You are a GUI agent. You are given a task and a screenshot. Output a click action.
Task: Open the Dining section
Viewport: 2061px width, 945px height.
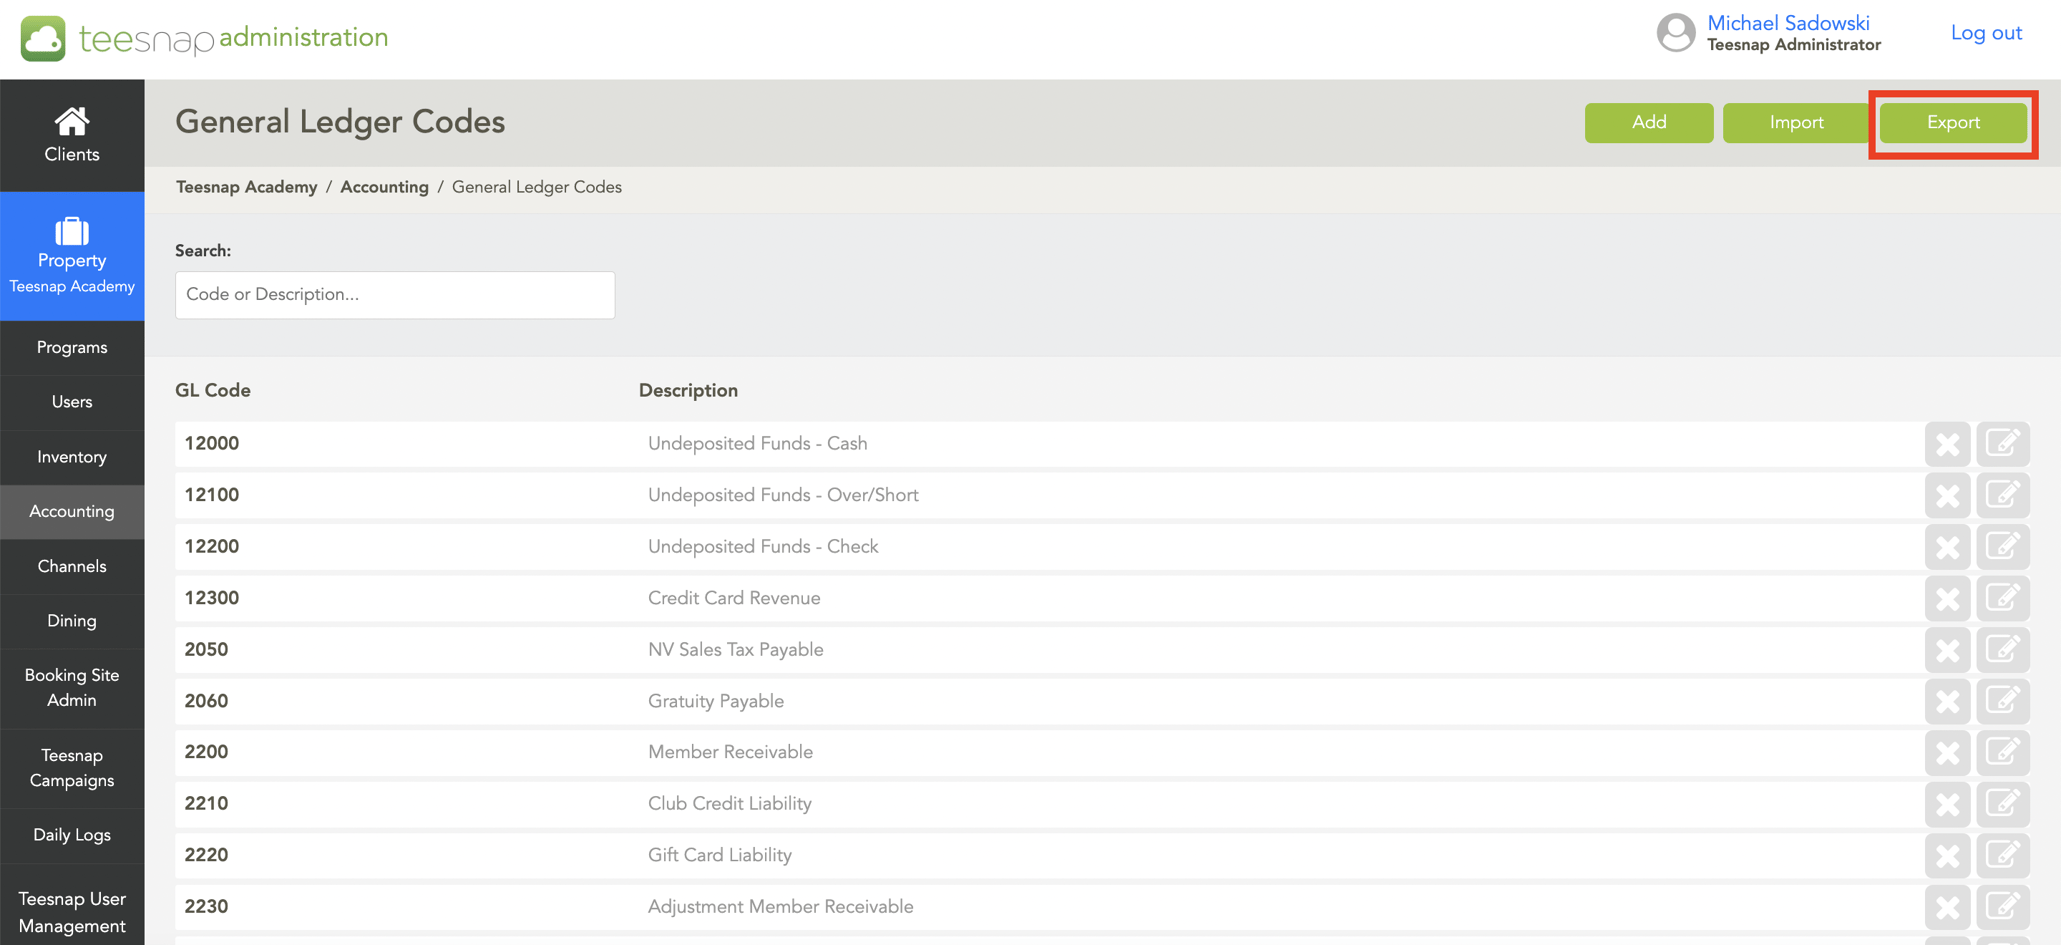pos(71,620)
